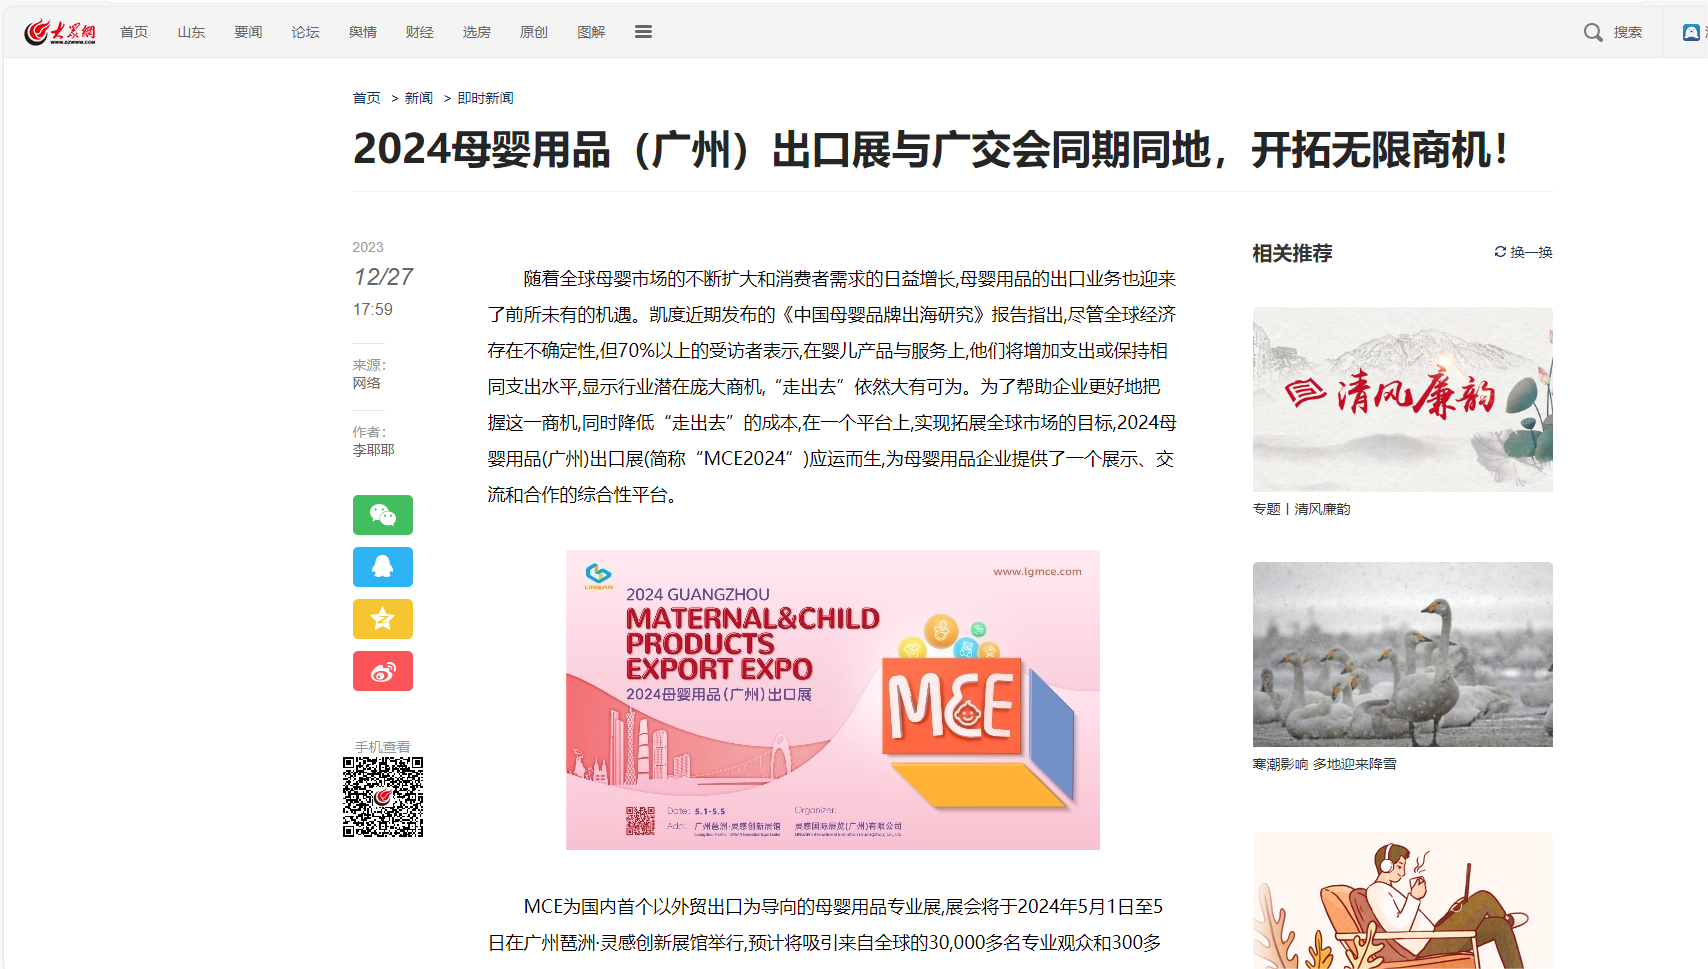Click 换一换 to refresh recommendations

point(1531,252)
